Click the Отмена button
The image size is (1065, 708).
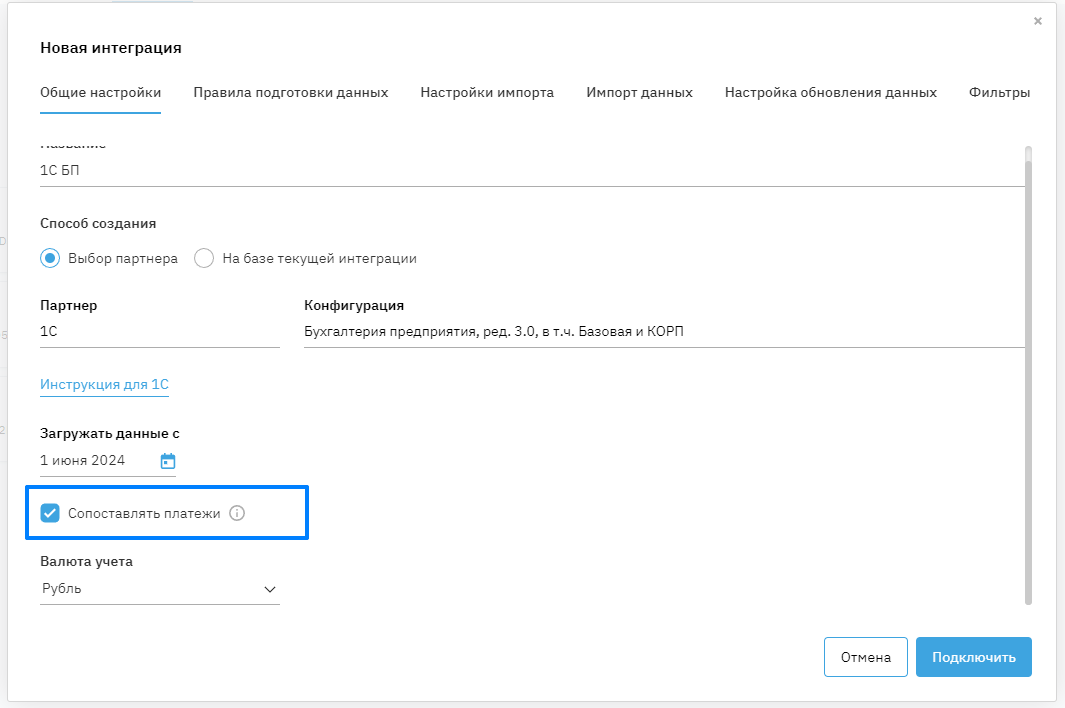pyautogui.click(x=865, y=657)
